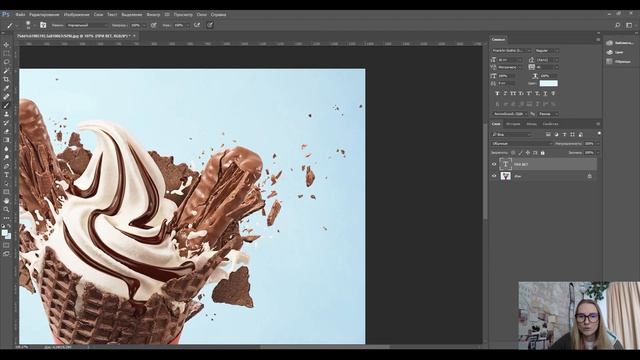
Task: Toggle layer filtering switch in Layers panel
Action: point(599,133)
